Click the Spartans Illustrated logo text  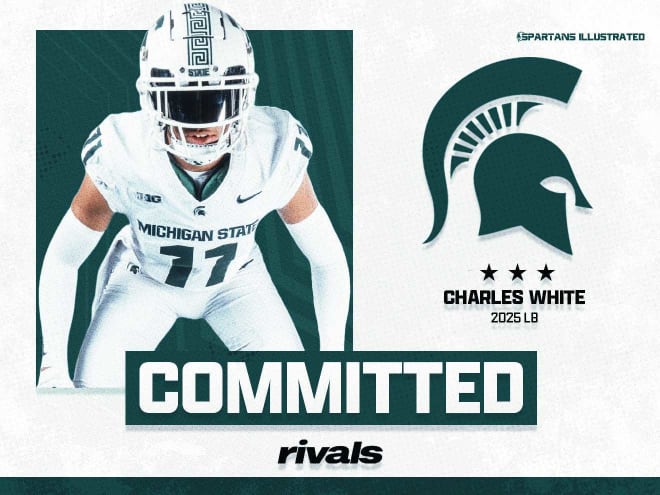click(x=581, y=37)
